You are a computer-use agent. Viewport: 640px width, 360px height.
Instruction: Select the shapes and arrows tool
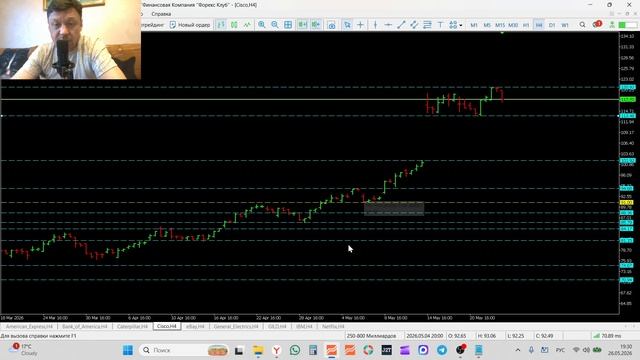coord(453,25)
